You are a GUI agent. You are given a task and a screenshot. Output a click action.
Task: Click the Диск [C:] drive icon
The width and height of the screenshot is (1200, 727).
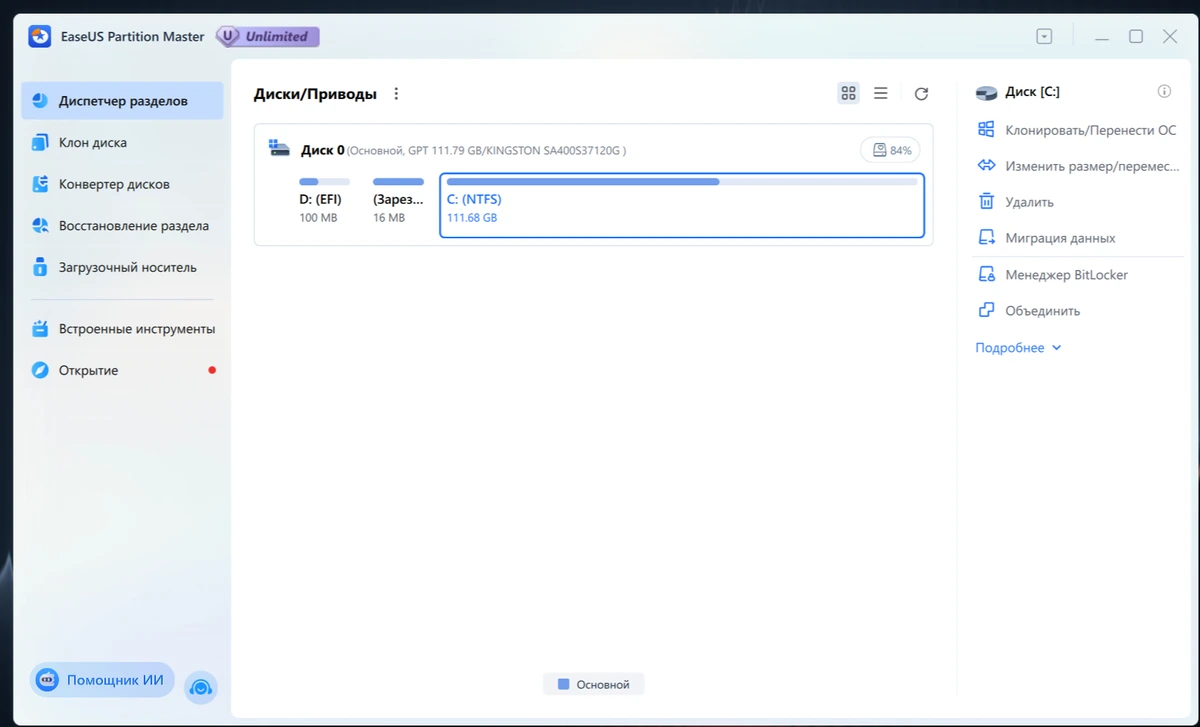tap(986, 92)
